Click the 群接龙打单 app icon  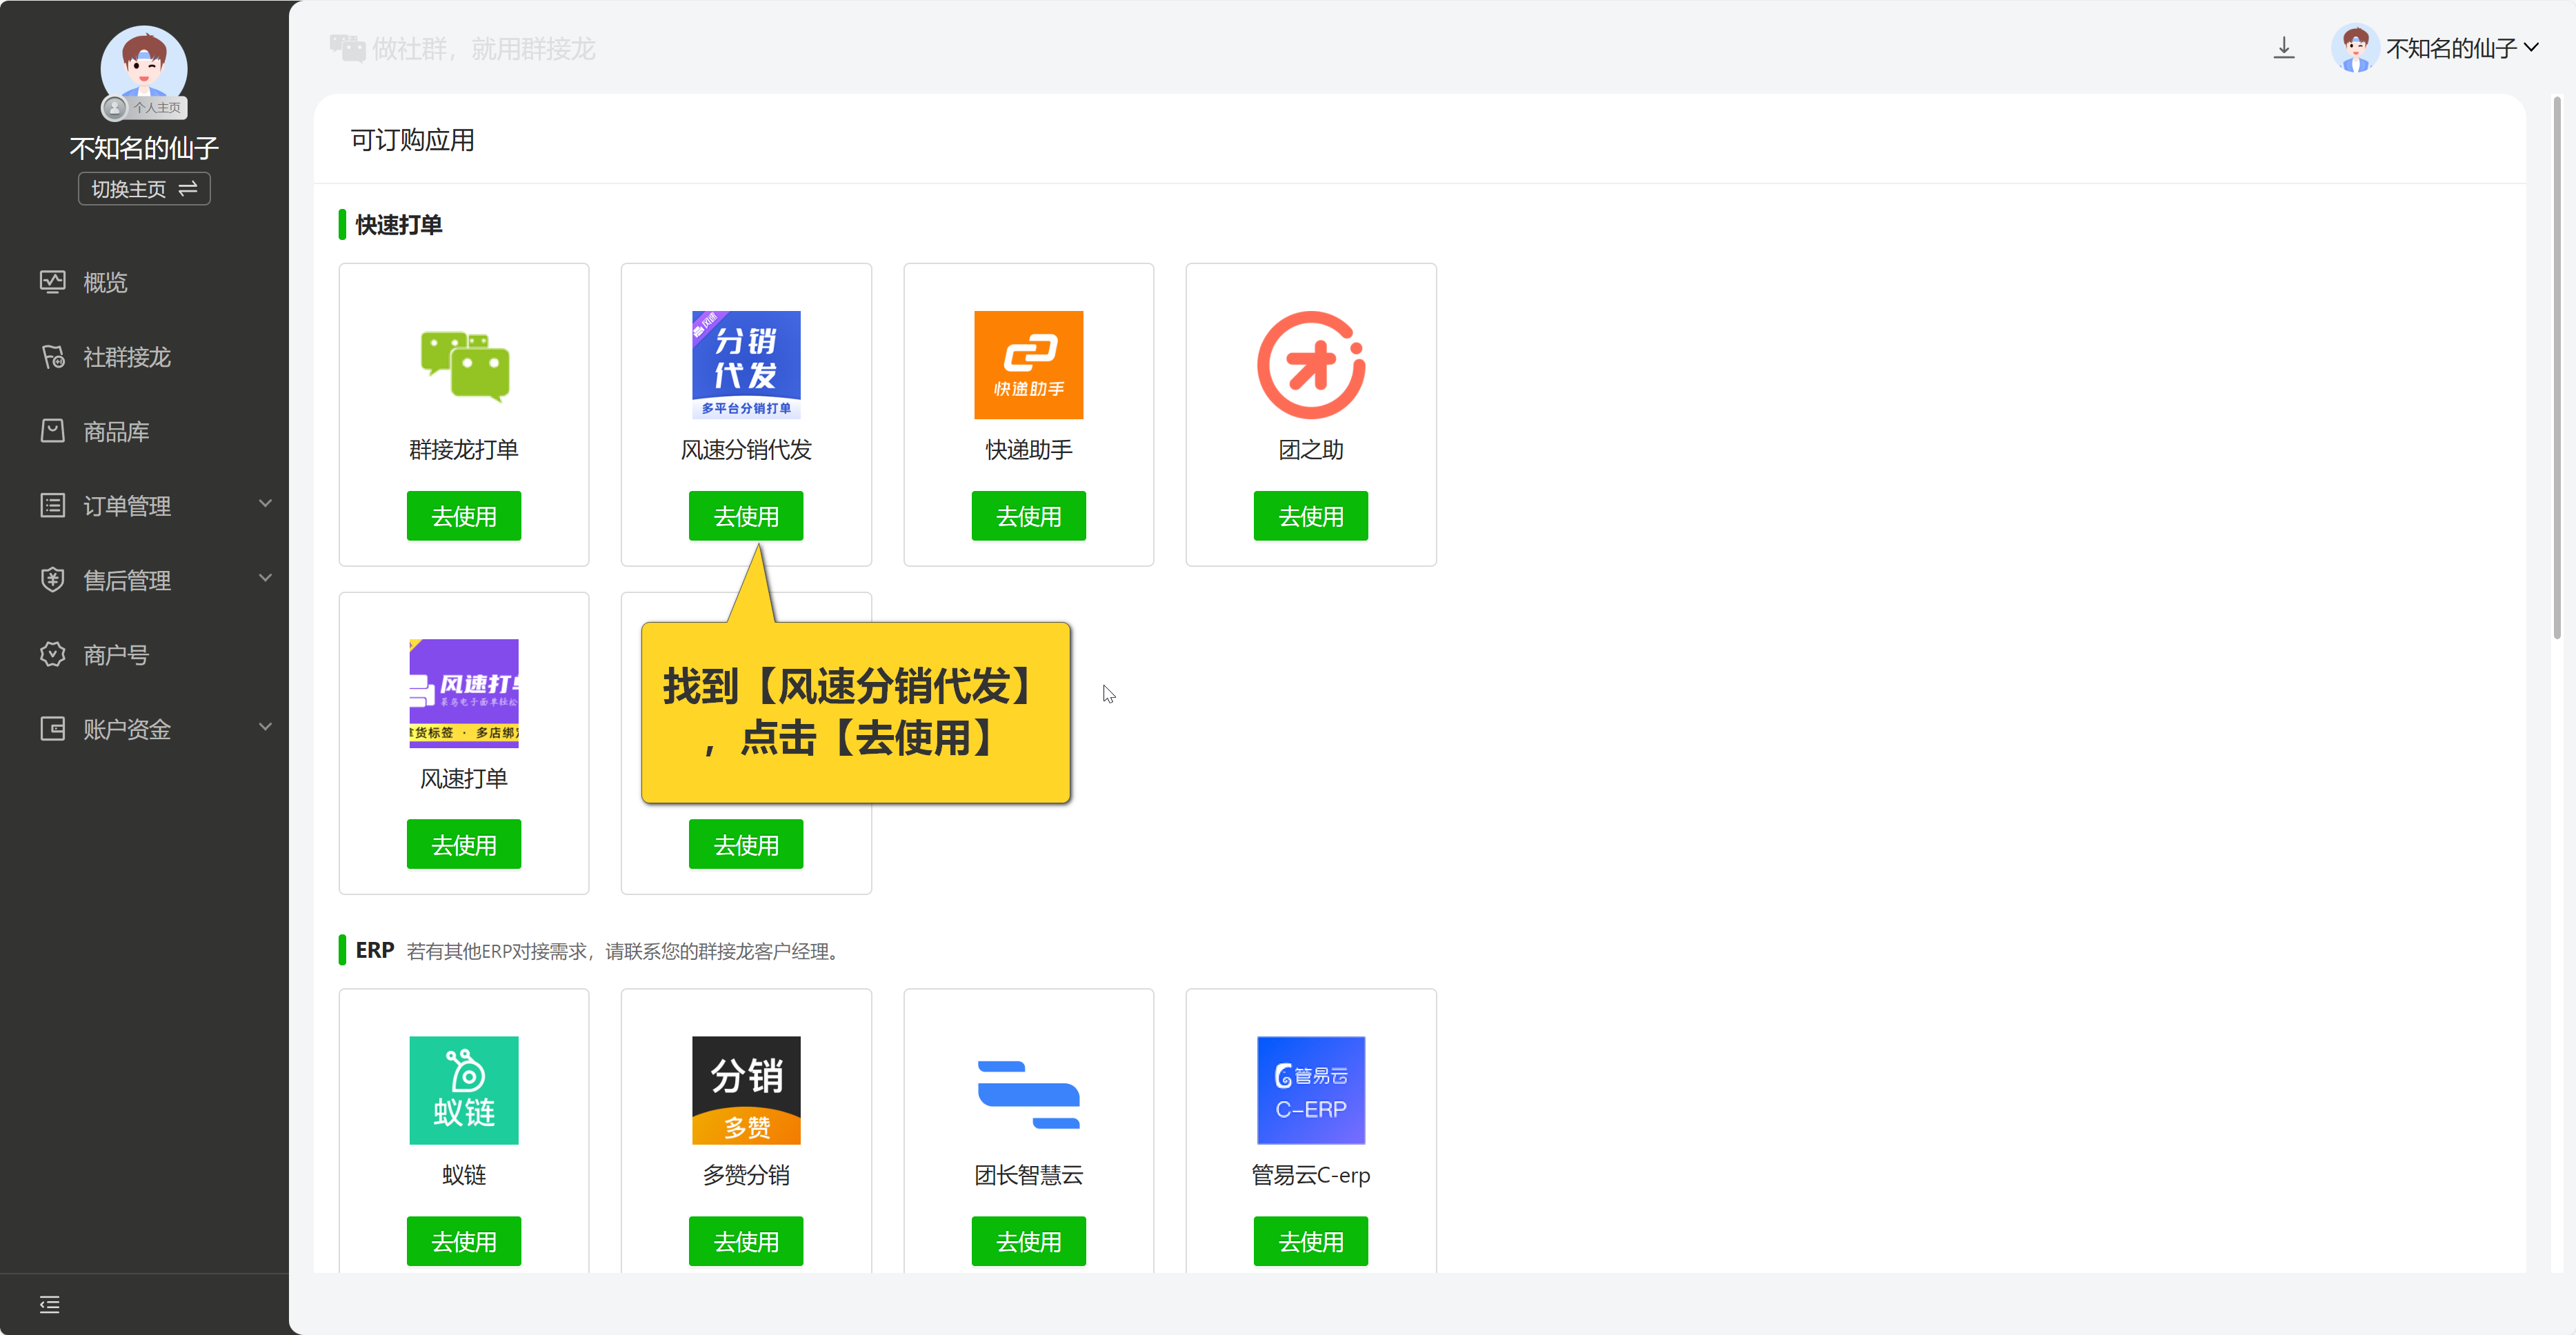pos(463,365)
